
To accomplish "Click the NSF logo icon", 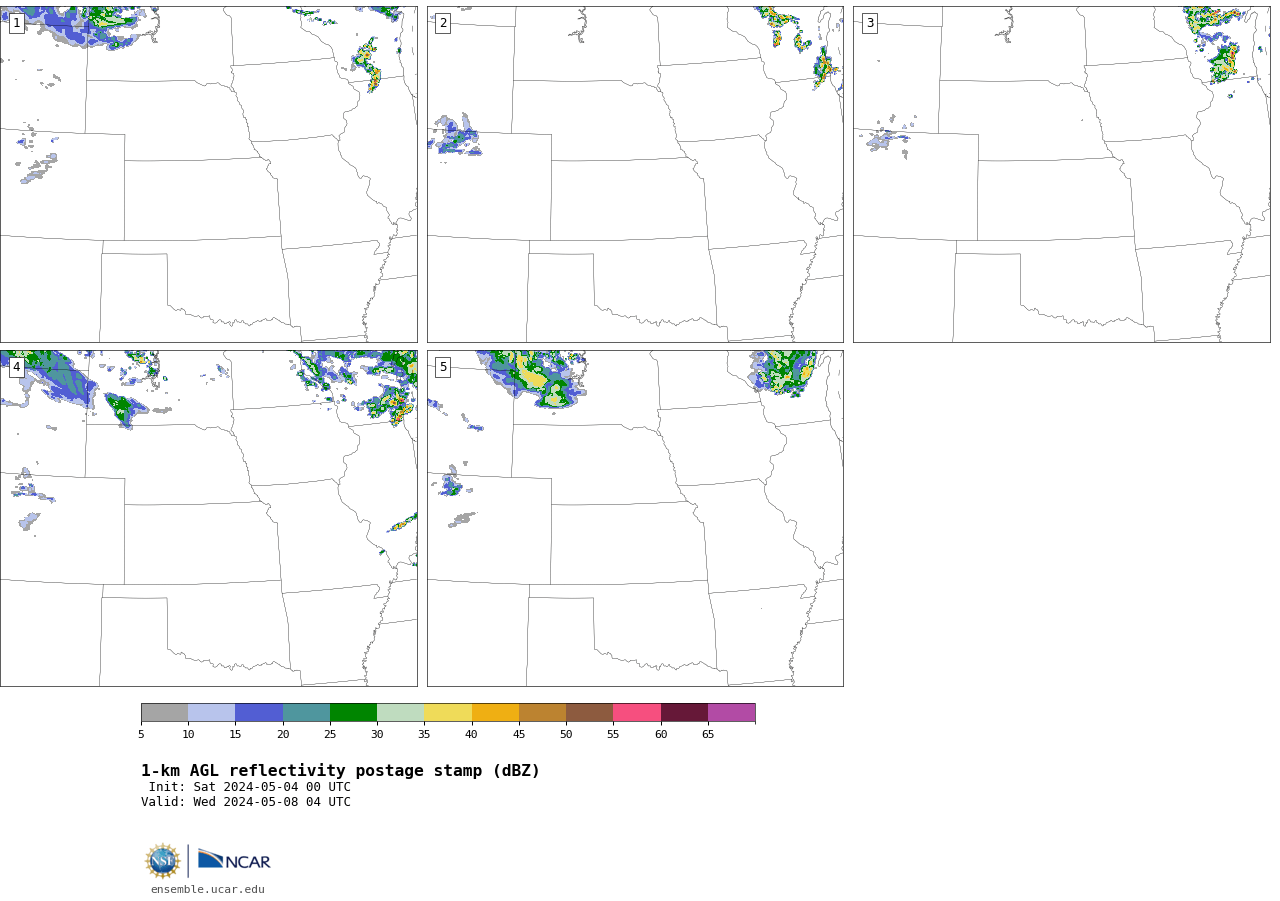I will (163, 861).
